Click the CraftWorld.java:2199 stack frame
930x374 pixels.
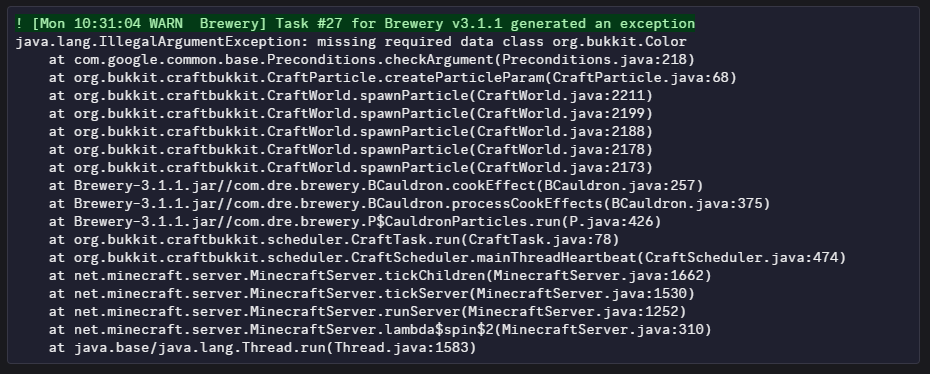pyautogui.click(x=351, y=113)
